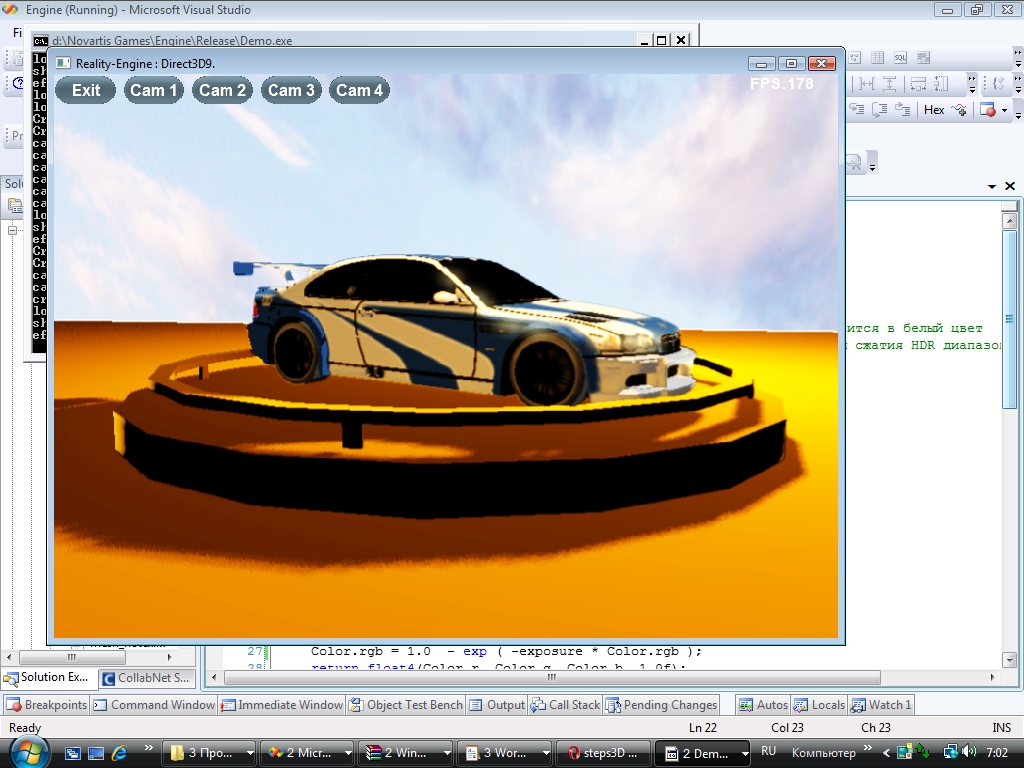Click the Step Into debug icon
The width and height of the screenshot is (1024, 768).
coord(859,110)
